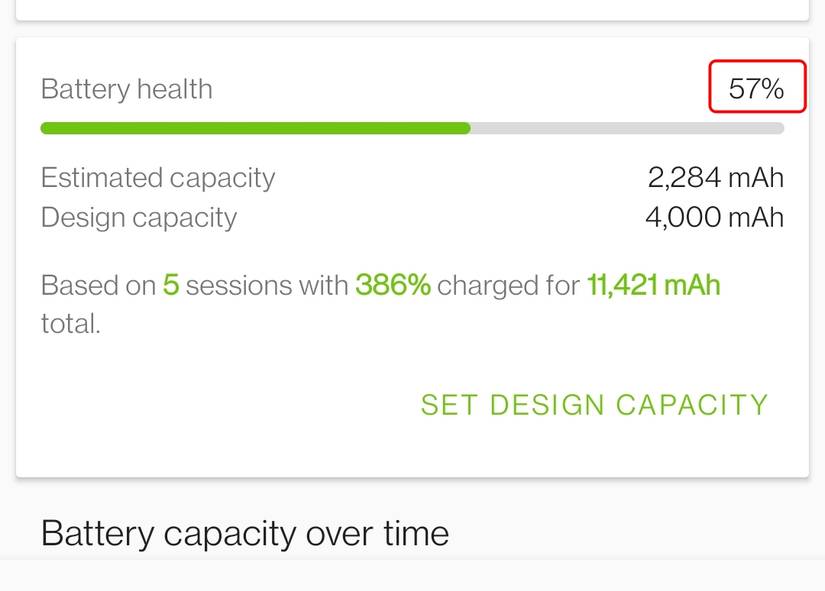Viewport: 825px width, 591px height.
Task: Click the 2,284 mAh estimated capacity value
Action: [715, 177]
